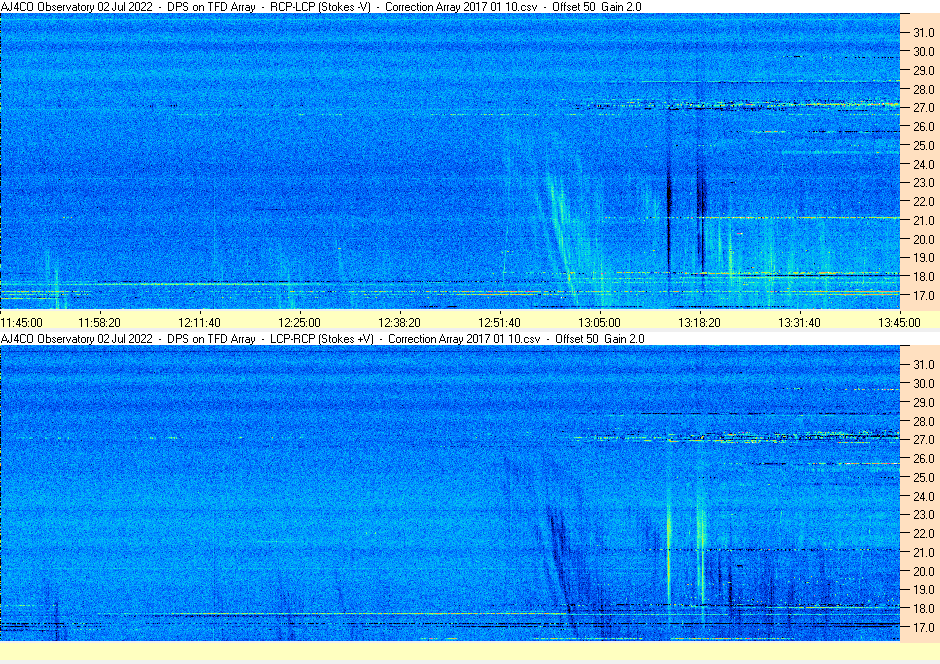Click the 13:18:20 time axis label
Screen dimensions: 940x664
tap(699, 322)
